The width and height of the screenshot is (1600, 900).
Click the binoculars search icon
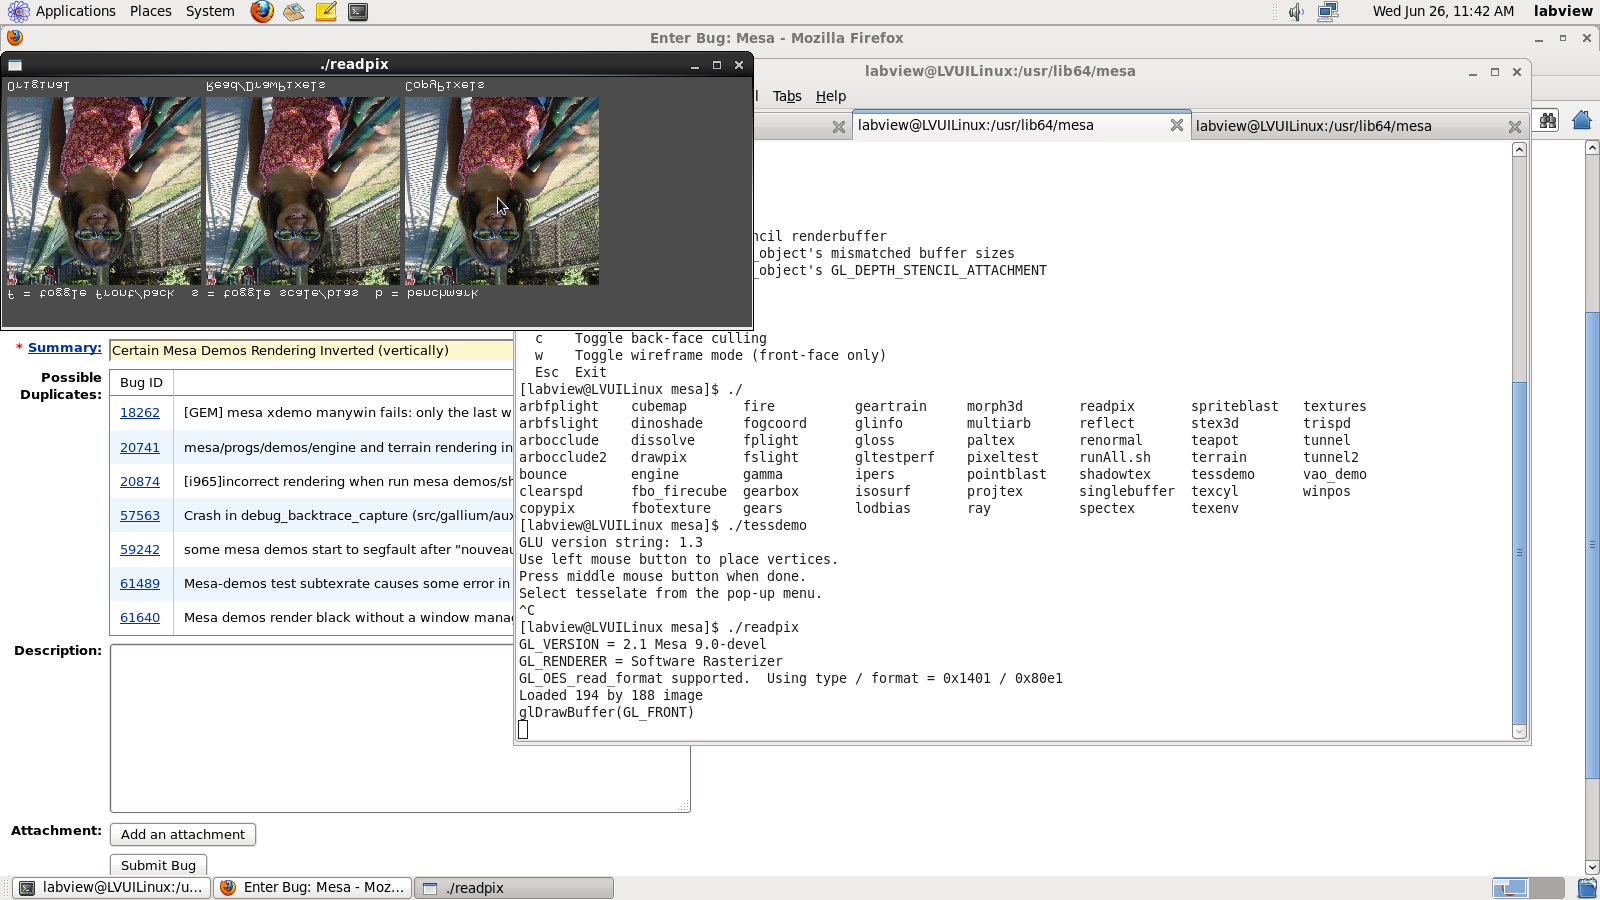point(1548,121)
